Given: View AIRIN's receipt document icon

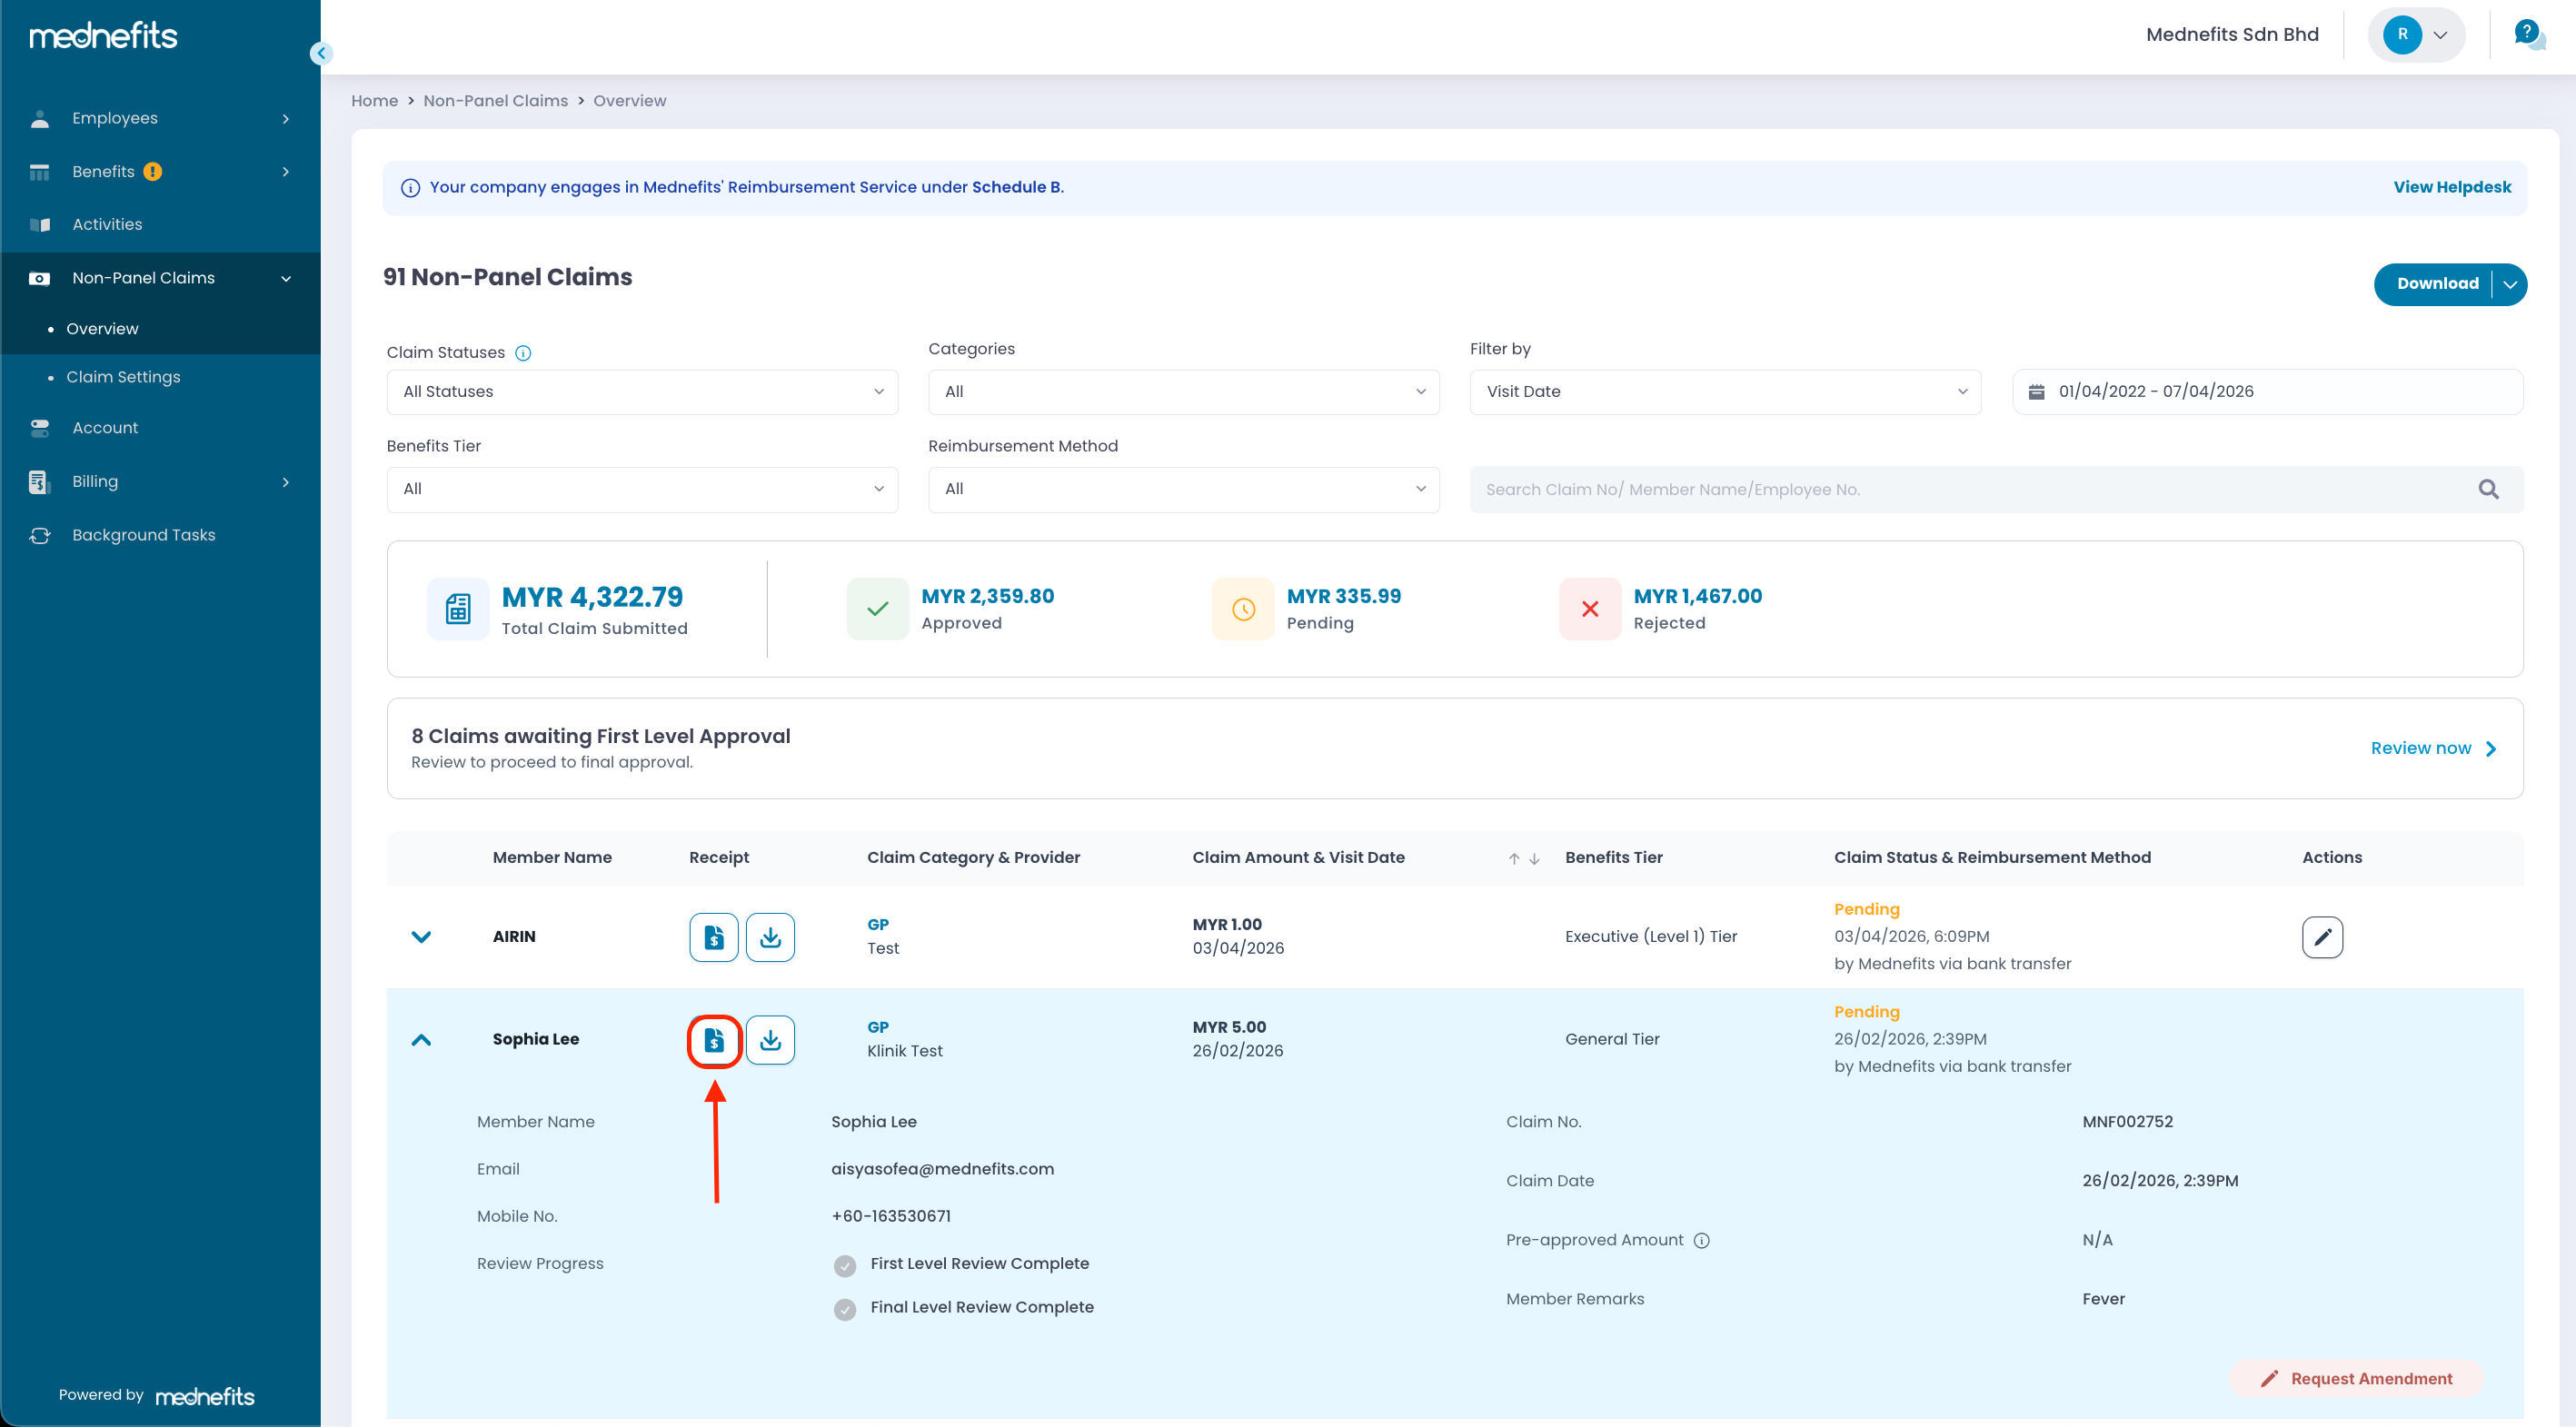Looking at the screenshot, I should tap(713, 937).
